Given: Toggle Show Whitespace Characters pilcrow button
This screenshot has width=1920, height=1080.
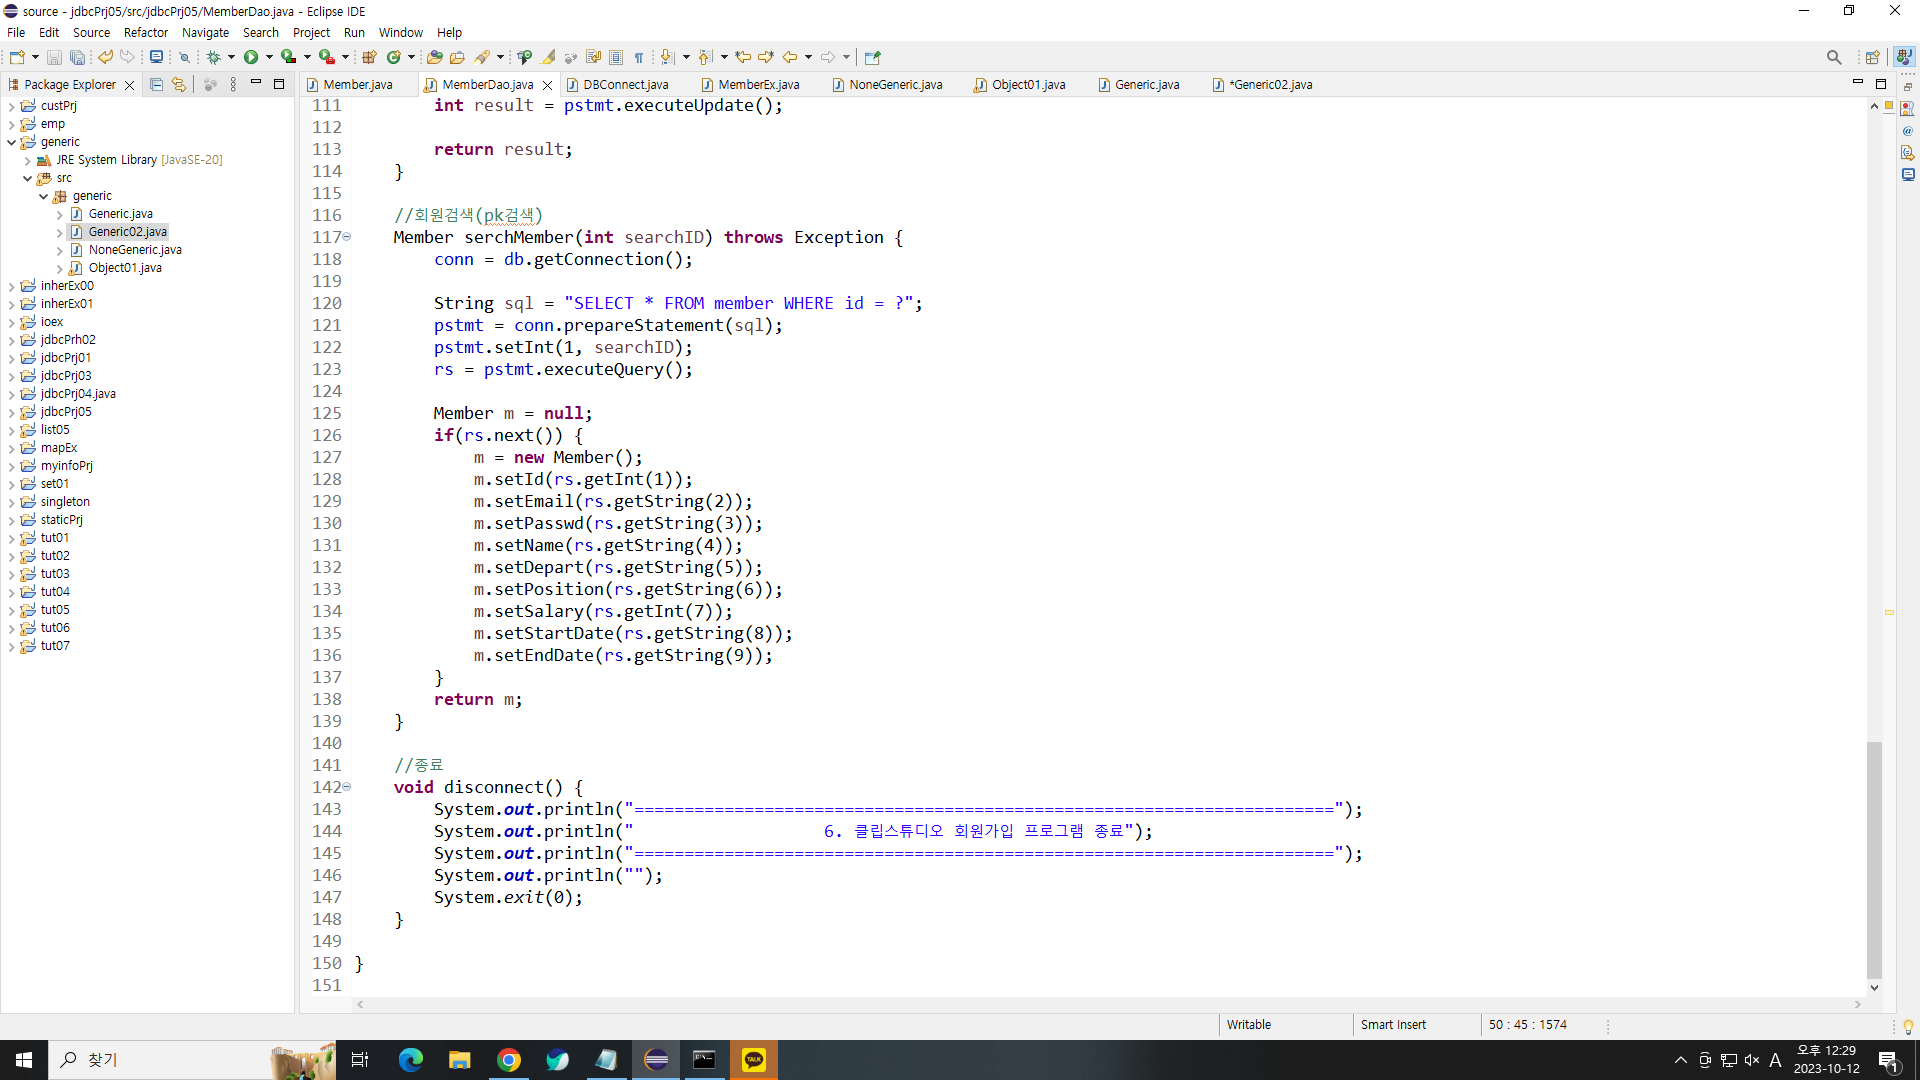Looking at the screenshot, I should coord(639,57).
